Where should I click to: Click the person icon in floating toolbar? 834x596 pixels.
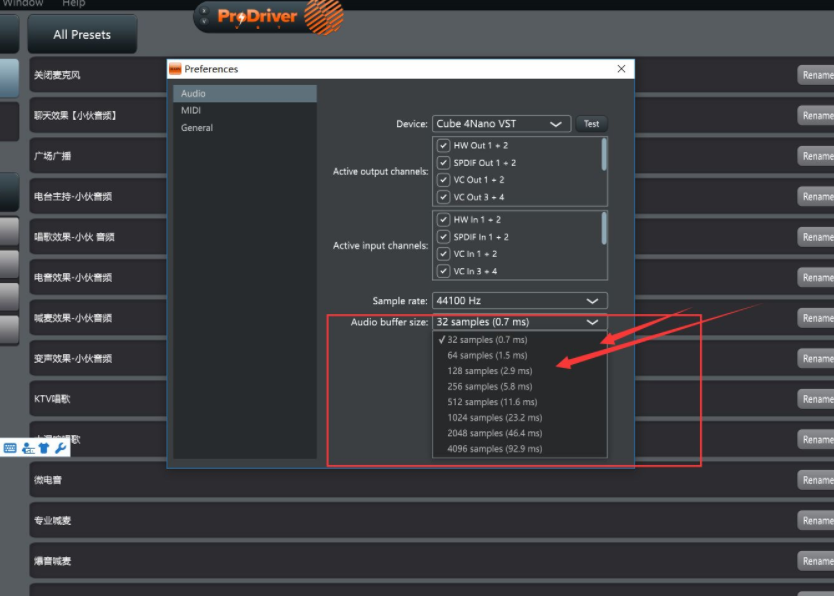point(28,448)
